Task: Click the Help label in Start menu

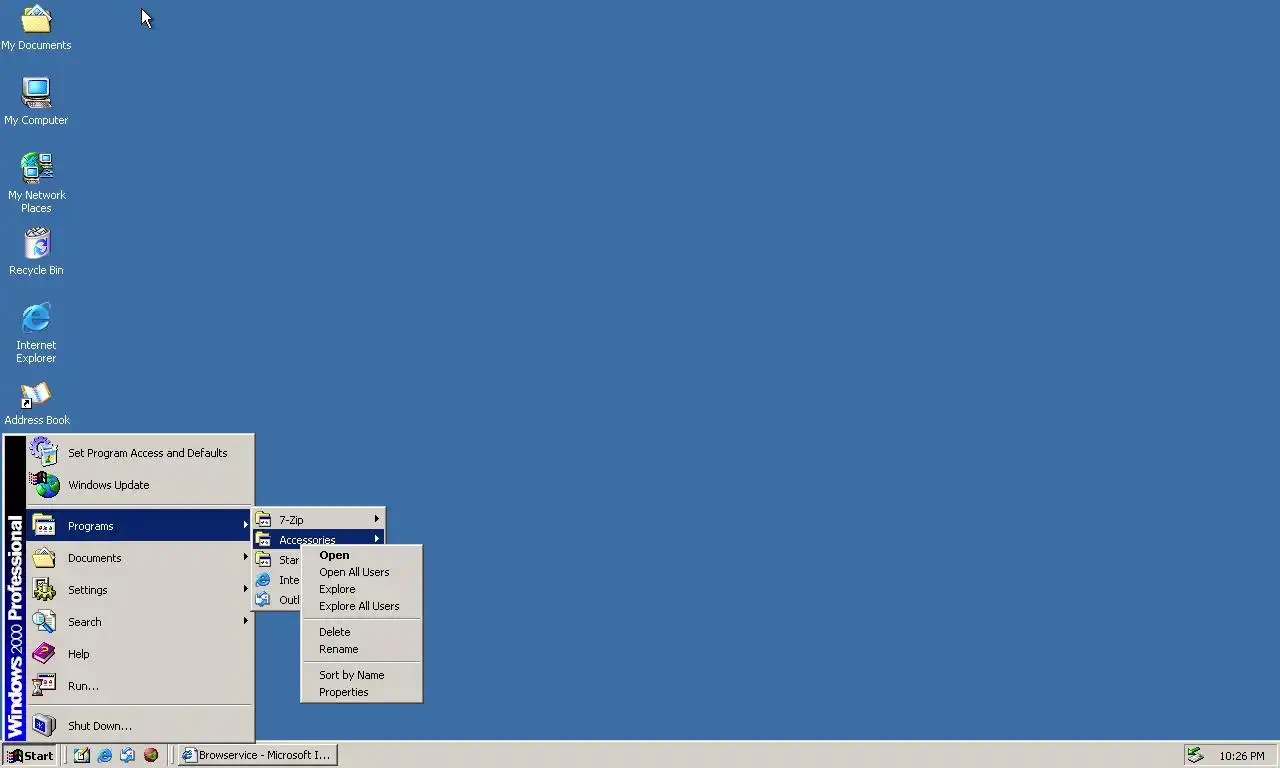Action: (79, 654)
